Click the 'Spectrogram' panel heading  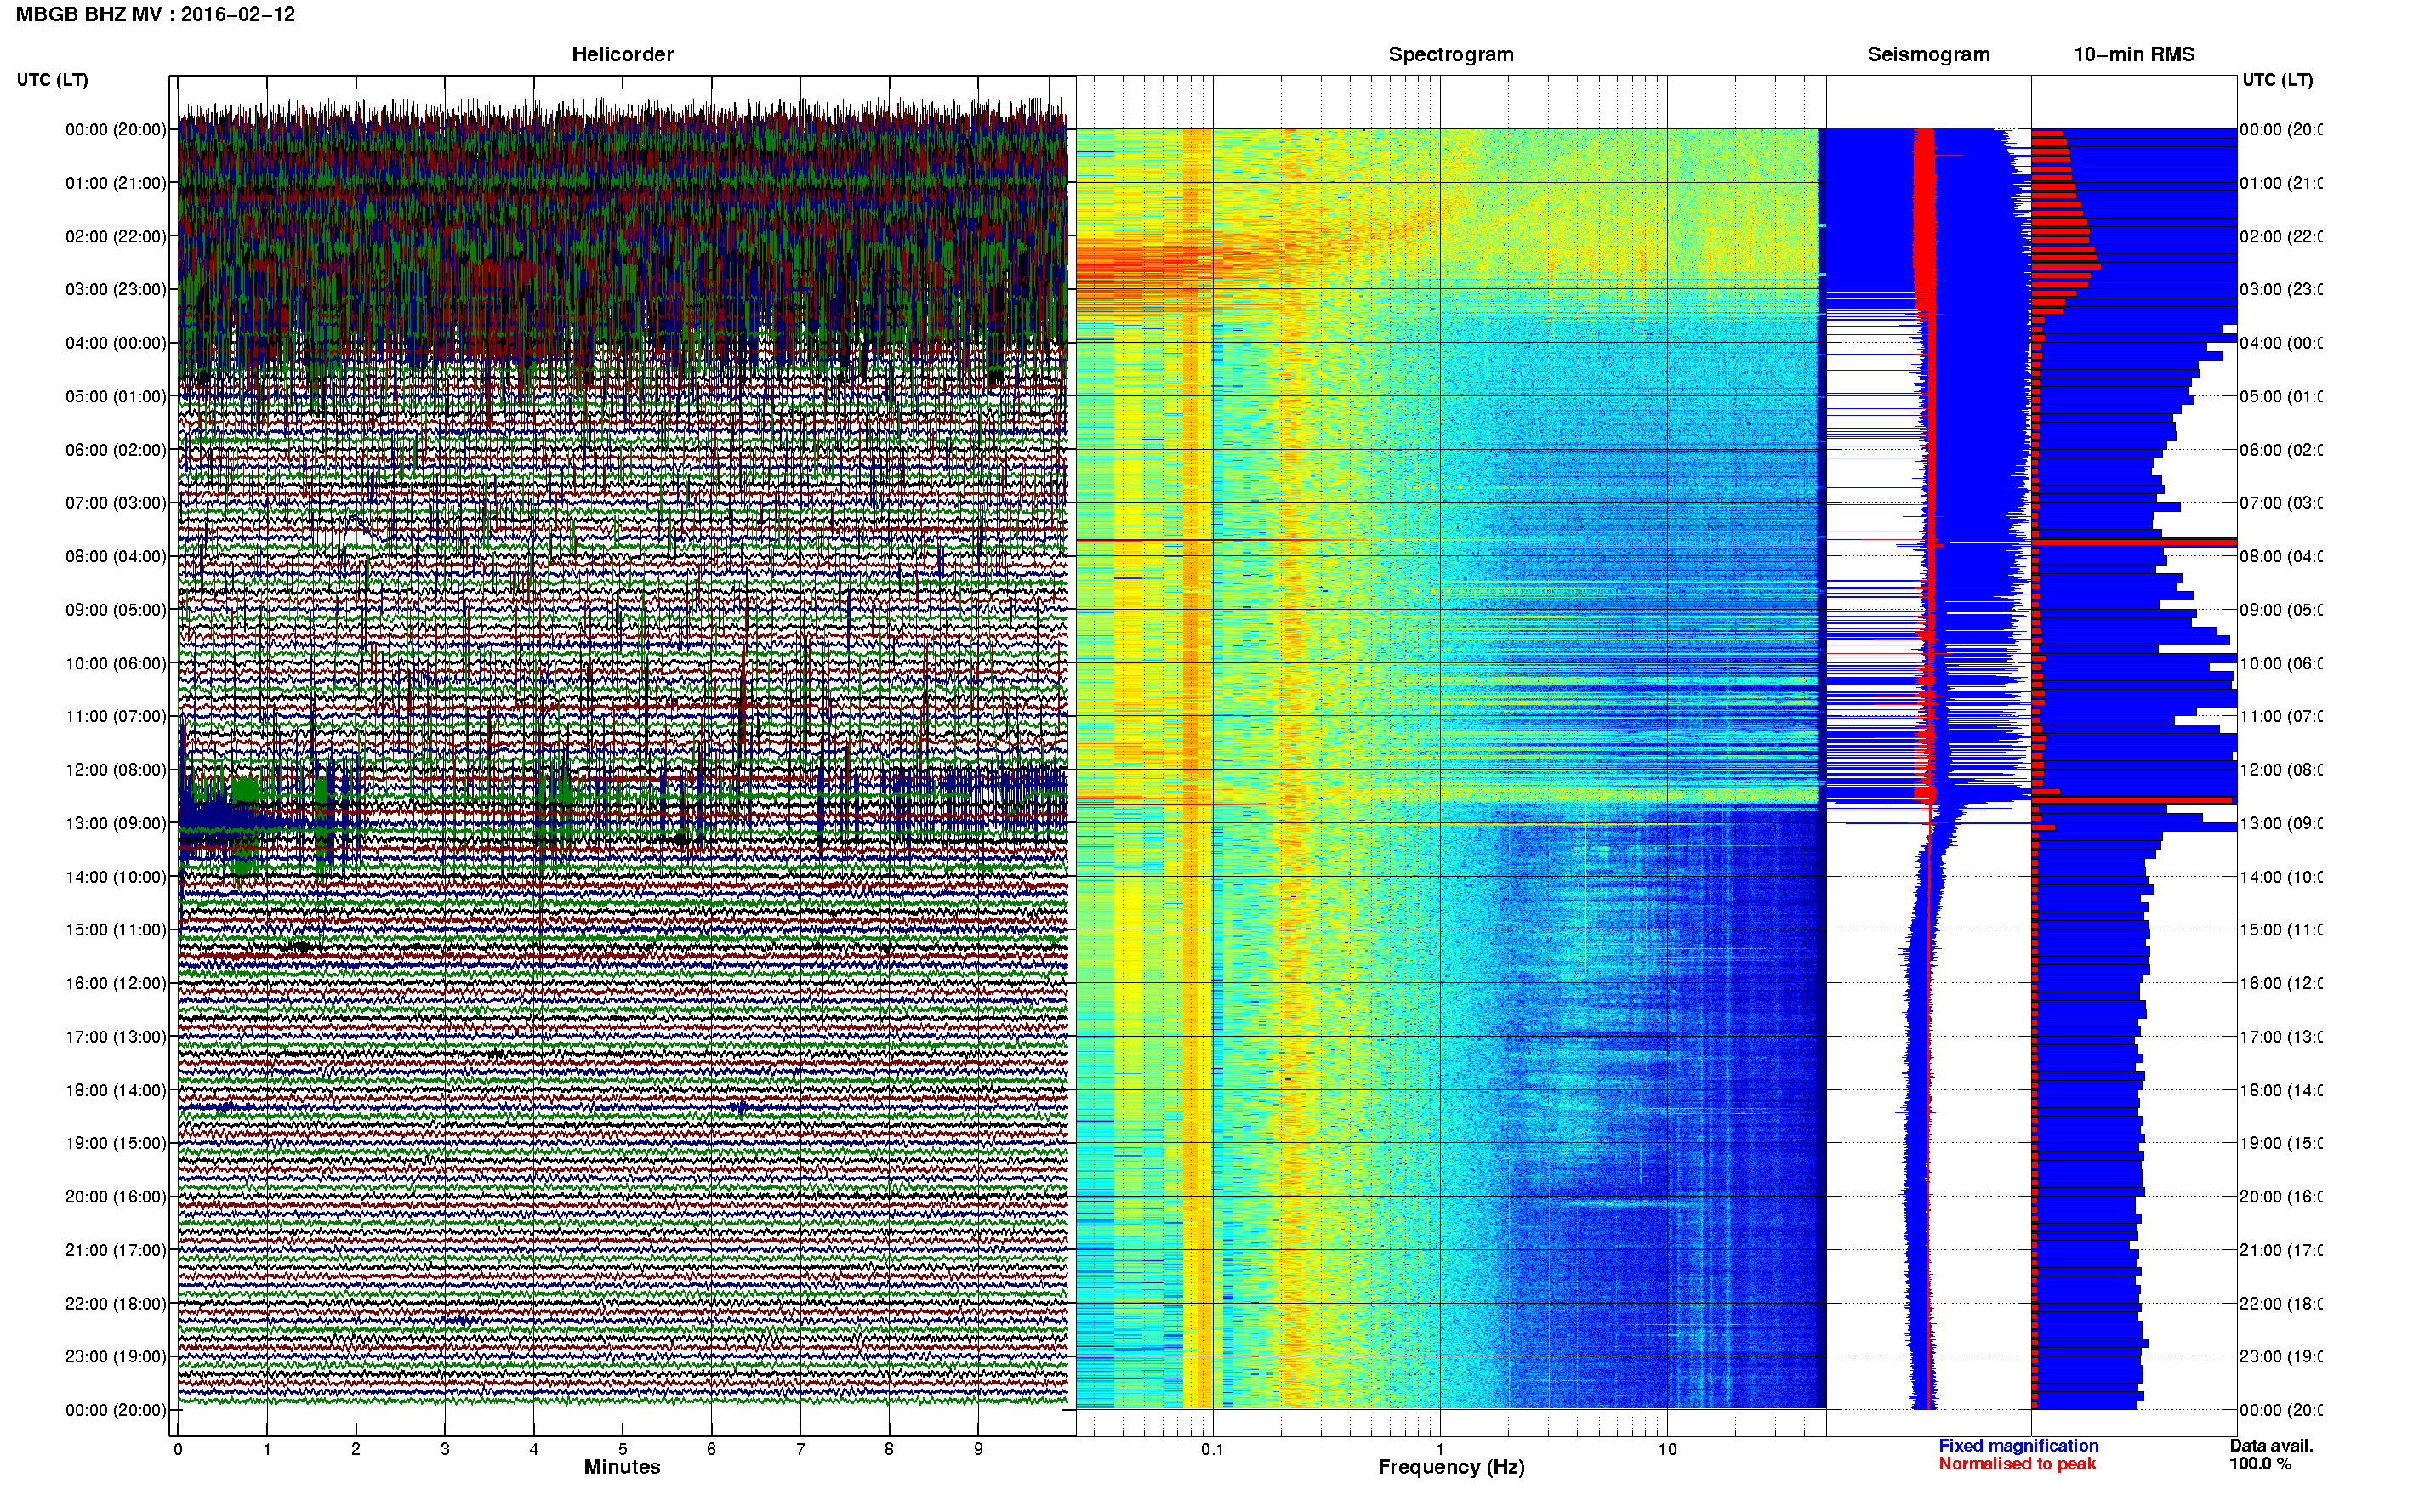tap(1450, 54)
